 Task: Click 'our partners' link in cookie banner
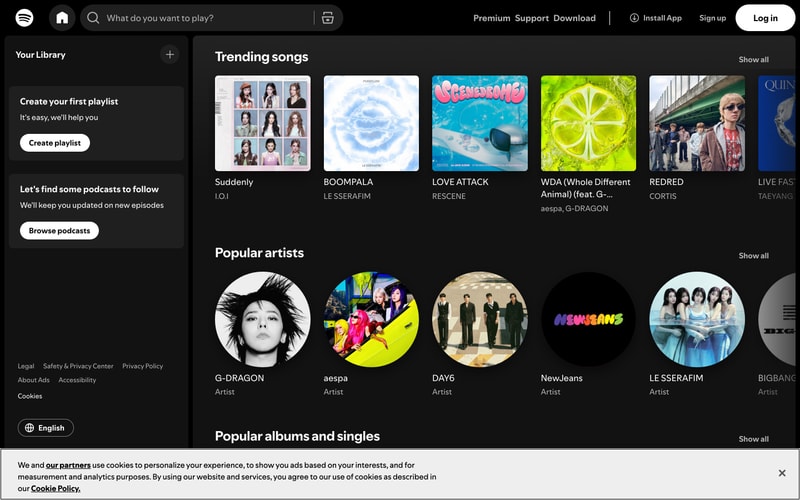point(68,465)
